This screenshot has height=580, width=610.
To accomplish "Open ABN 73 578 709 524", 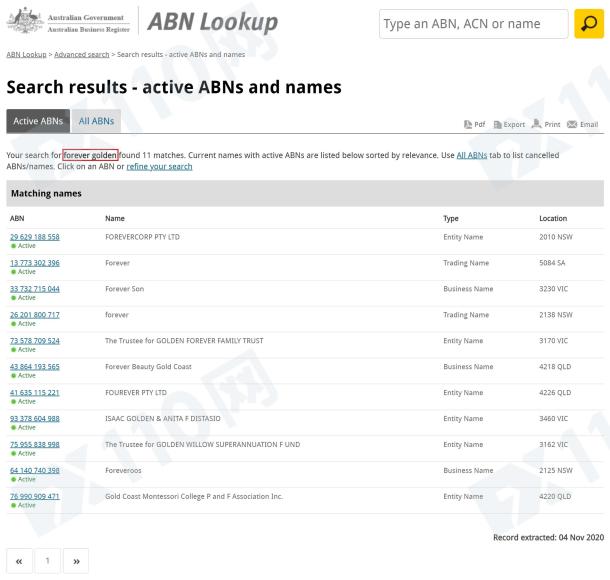I will (x=35, y=341).
